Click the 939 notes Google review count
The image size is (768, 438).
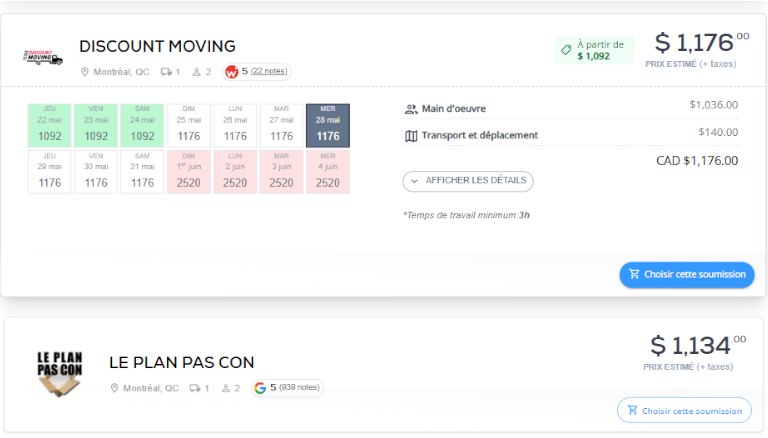click(299, 388)
